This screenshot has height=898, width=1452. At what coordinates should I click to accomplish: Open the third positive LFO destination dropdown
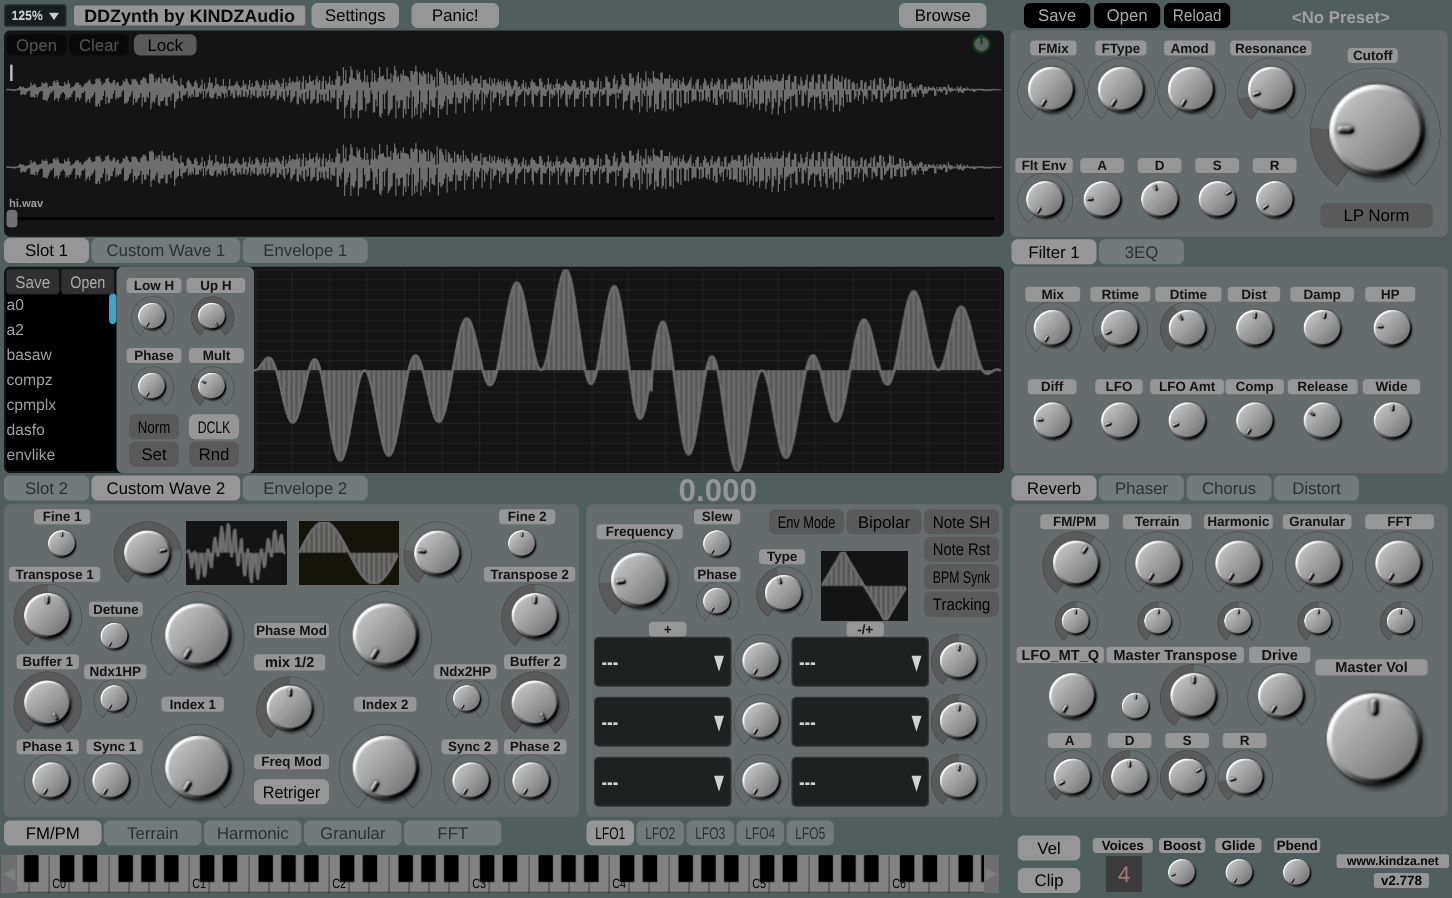(x=662, y=782)
